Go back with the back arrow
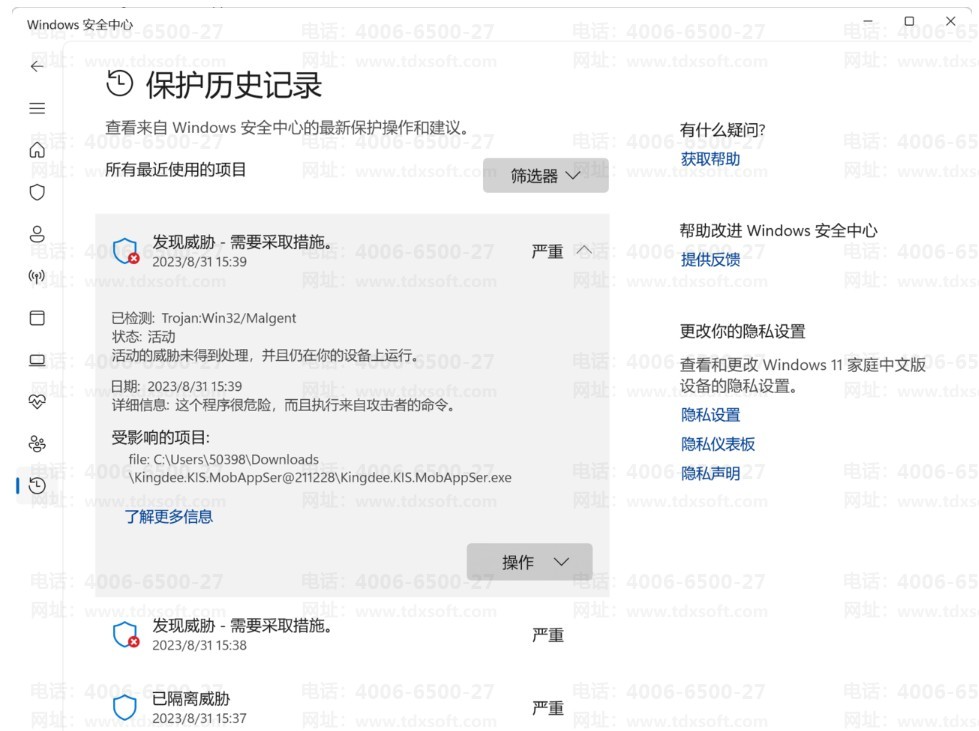This screenshot has width=979, height=731. (37, 66)
